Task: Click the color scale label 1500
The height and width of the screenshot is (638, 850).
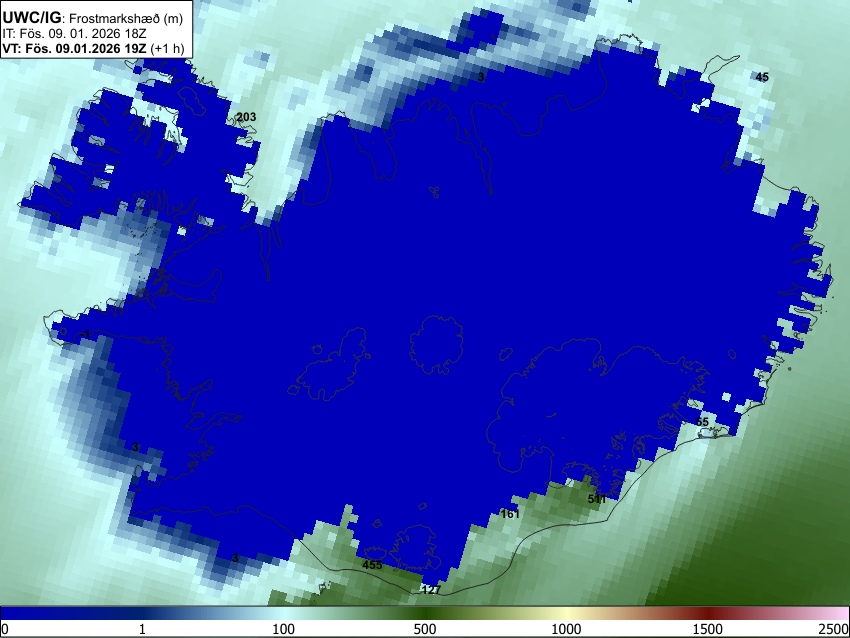Action: coord(708,629)
